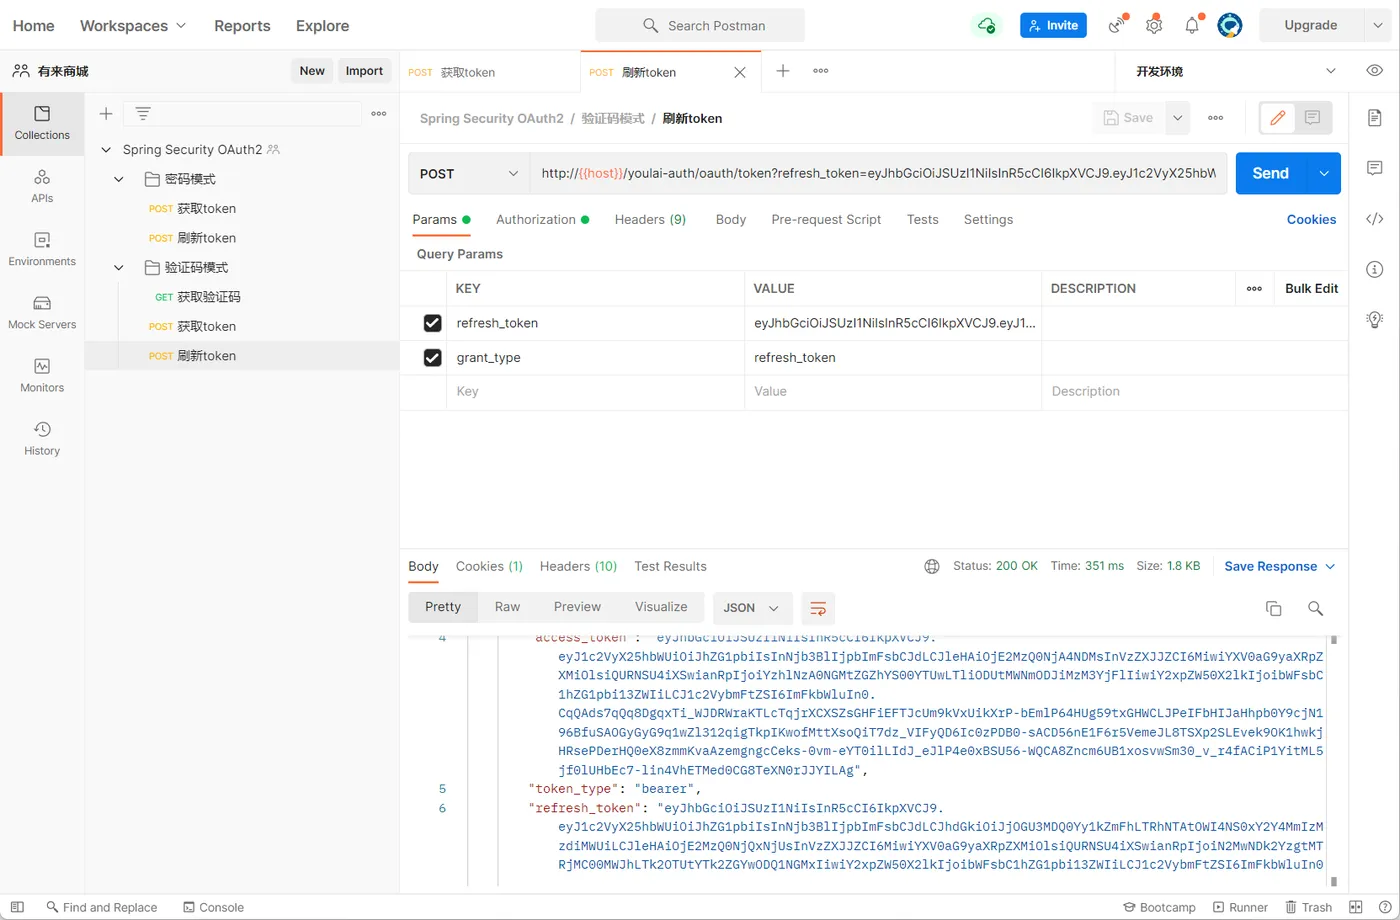The image size is (1400, 920).
Task: Open the Tests tab
Action: pyautogui.click(x=923, y=219)
